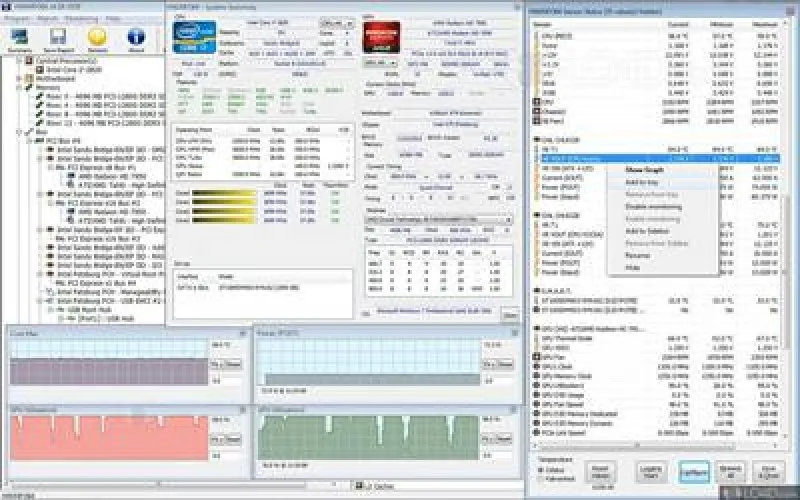Click the CPU fan sensor icon
This screenshot has height=500, width=800.
click(x=536, y=102)
